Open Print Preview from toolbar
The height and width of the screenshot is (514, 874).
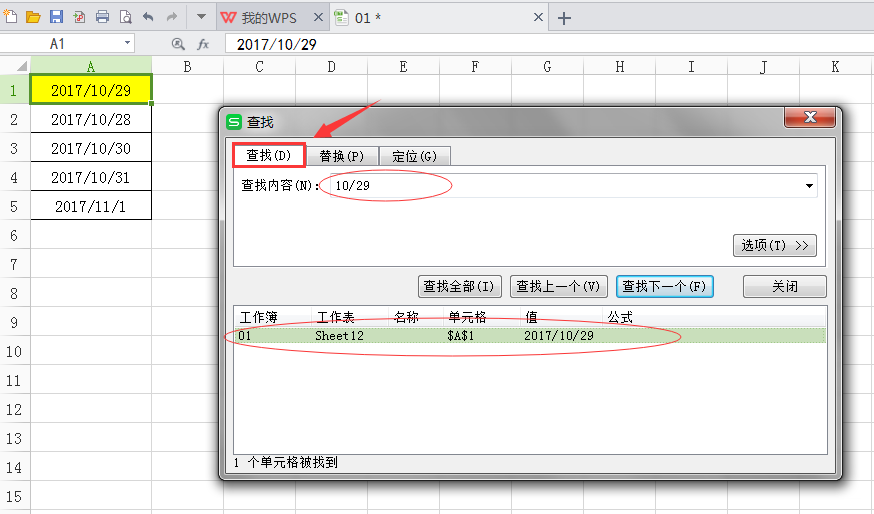tap(125, 17)
